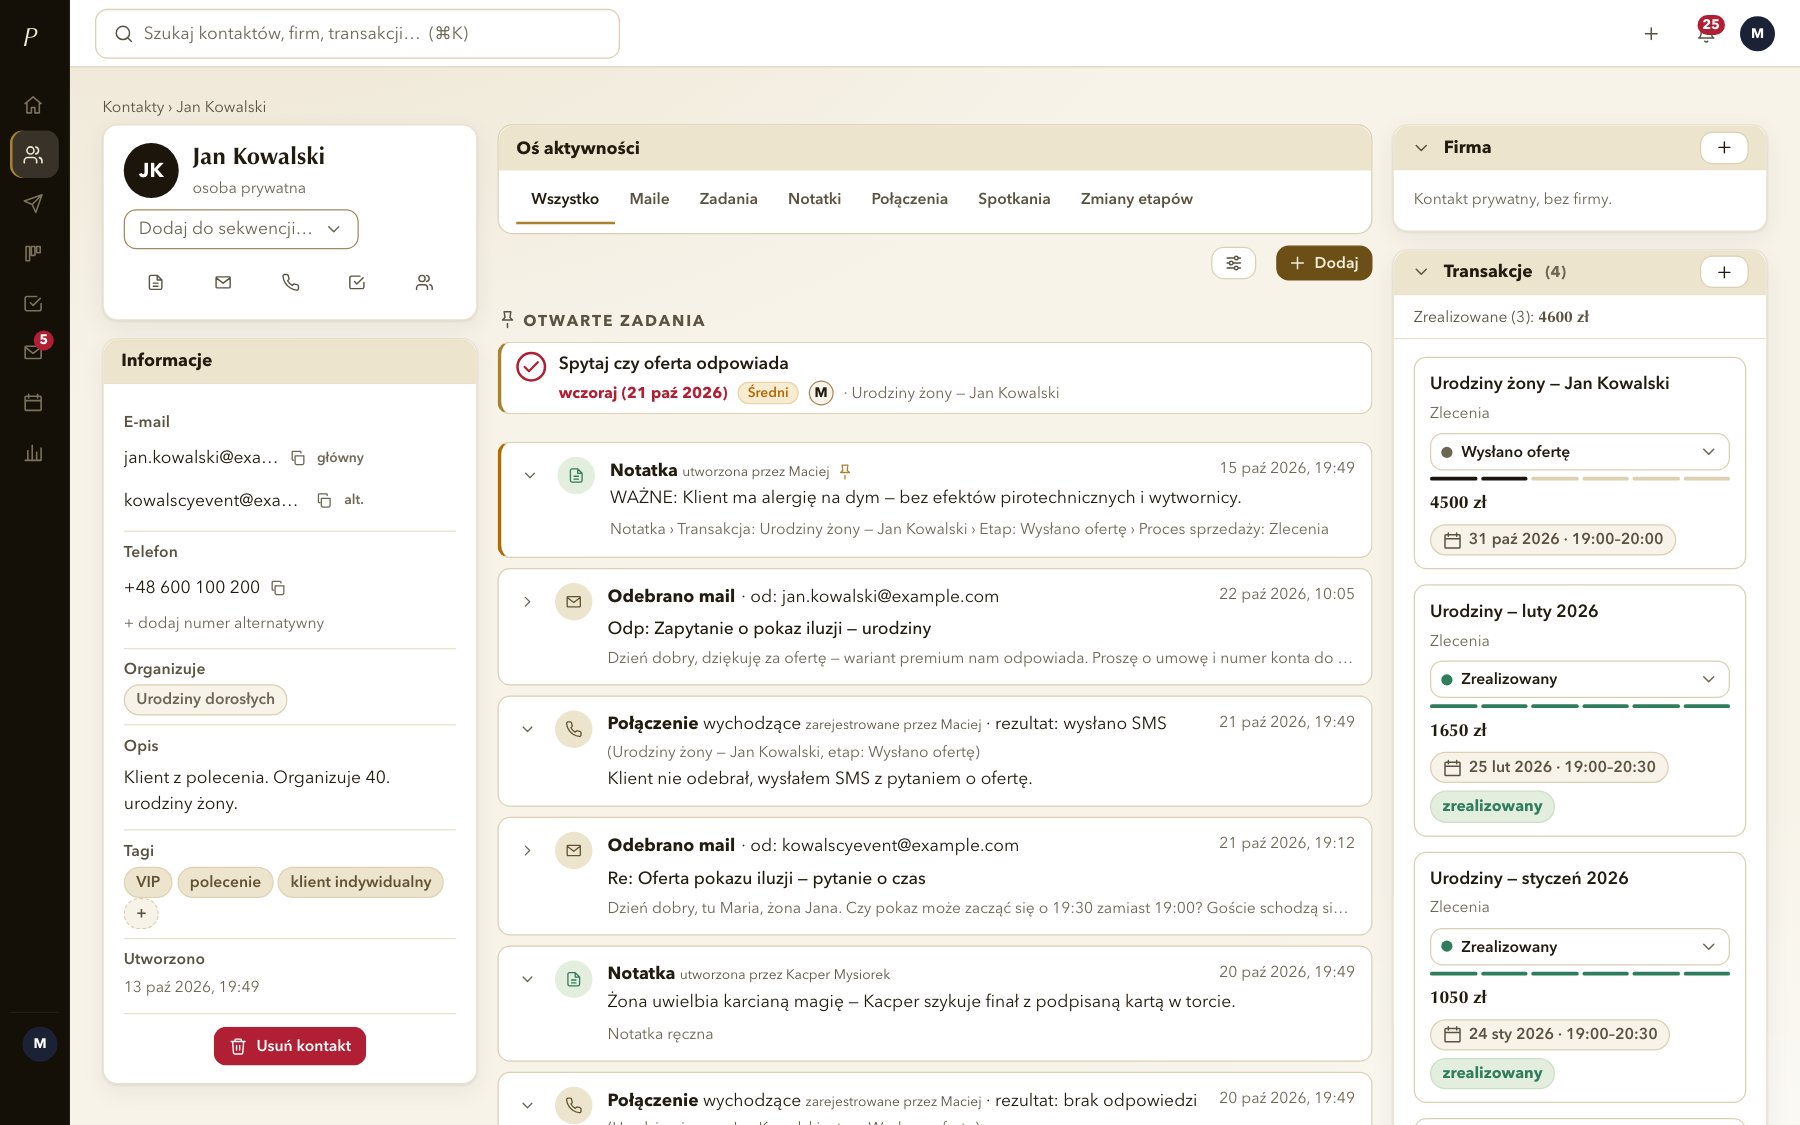Image resolution: width=1800 pixels, height=1125 pixels.
Task: Click the envelope icon under Jan Kowalski
Action: [223, 283]
